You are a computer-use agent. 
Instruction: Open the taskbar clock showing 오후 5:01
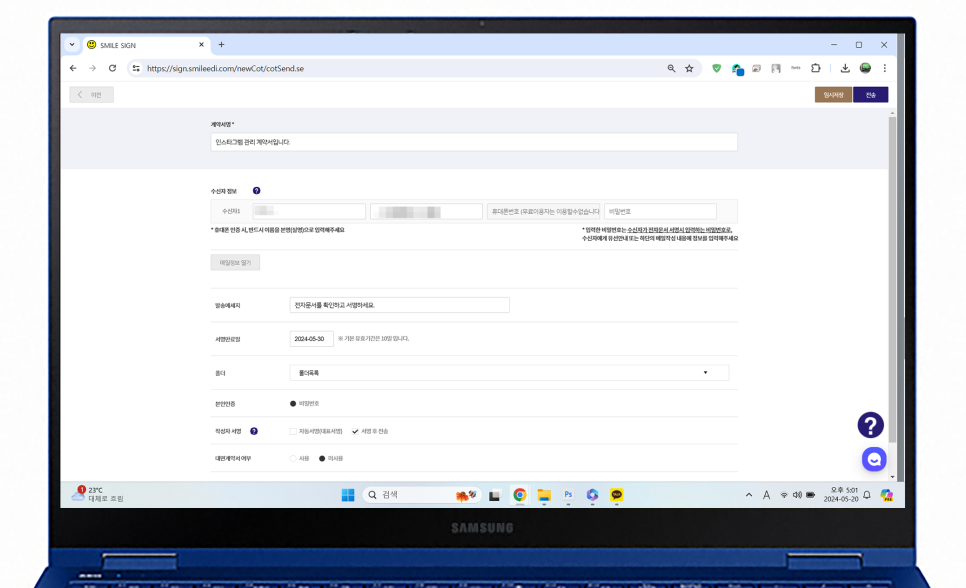pos(841,494)
